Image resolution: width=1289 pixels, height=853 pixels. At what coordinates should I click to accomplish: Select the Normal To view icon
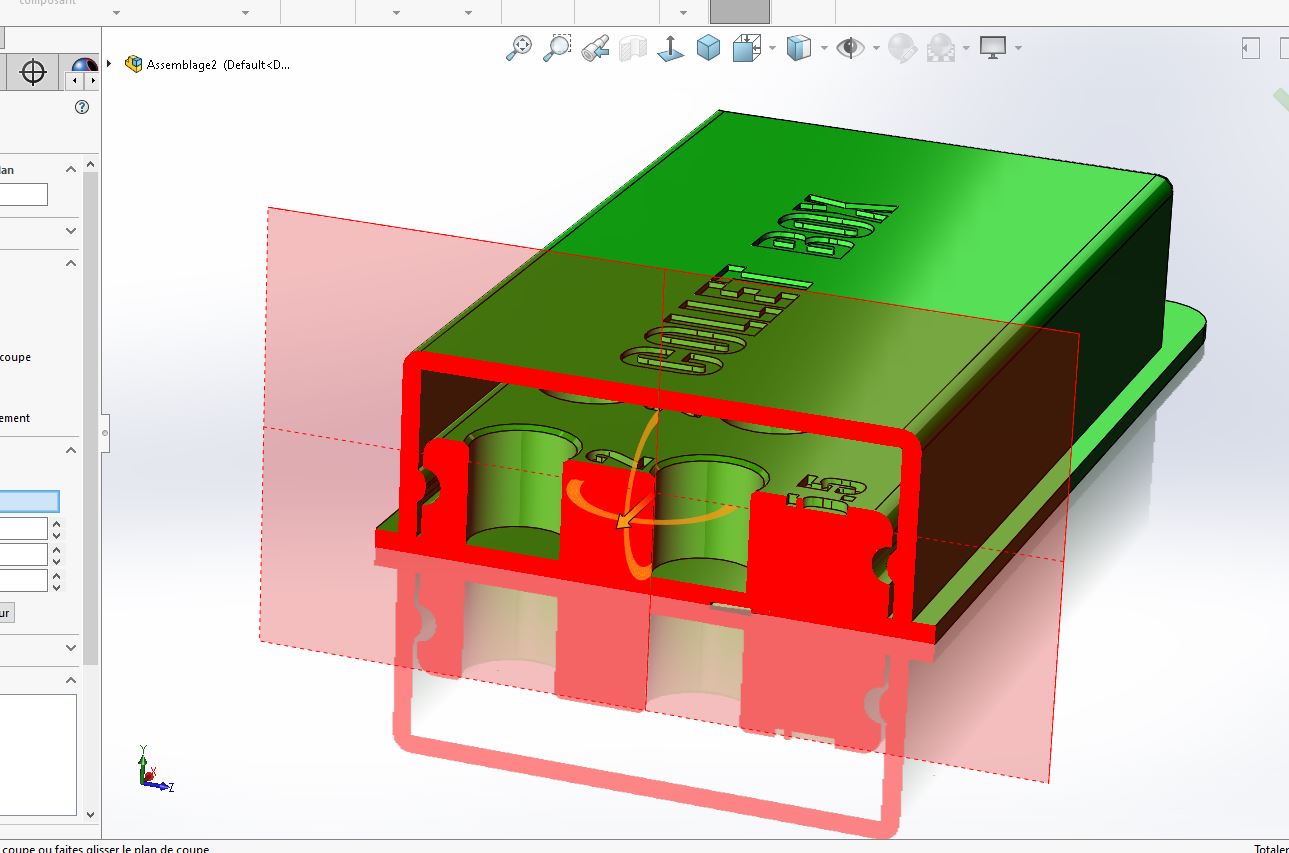tap(670, 47)
